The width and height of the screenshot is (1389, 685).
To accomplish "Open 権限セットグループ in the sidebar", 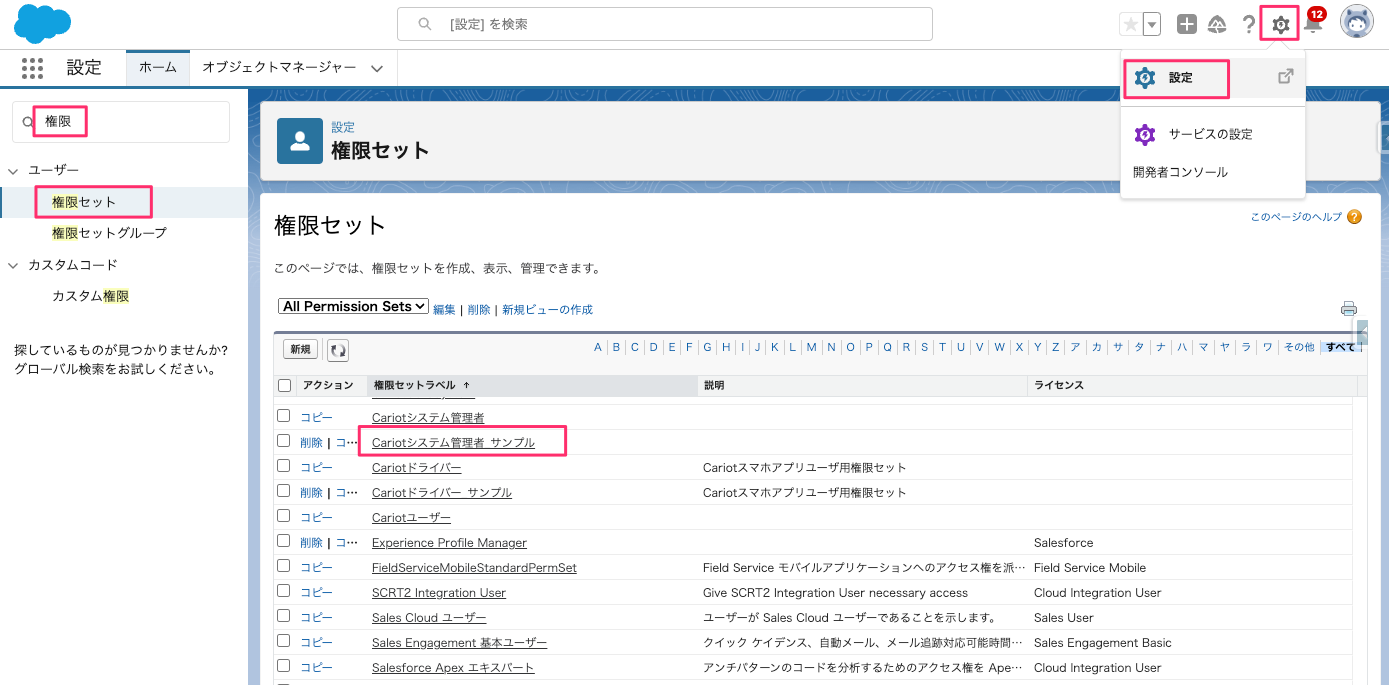I will tap(109, 233).
